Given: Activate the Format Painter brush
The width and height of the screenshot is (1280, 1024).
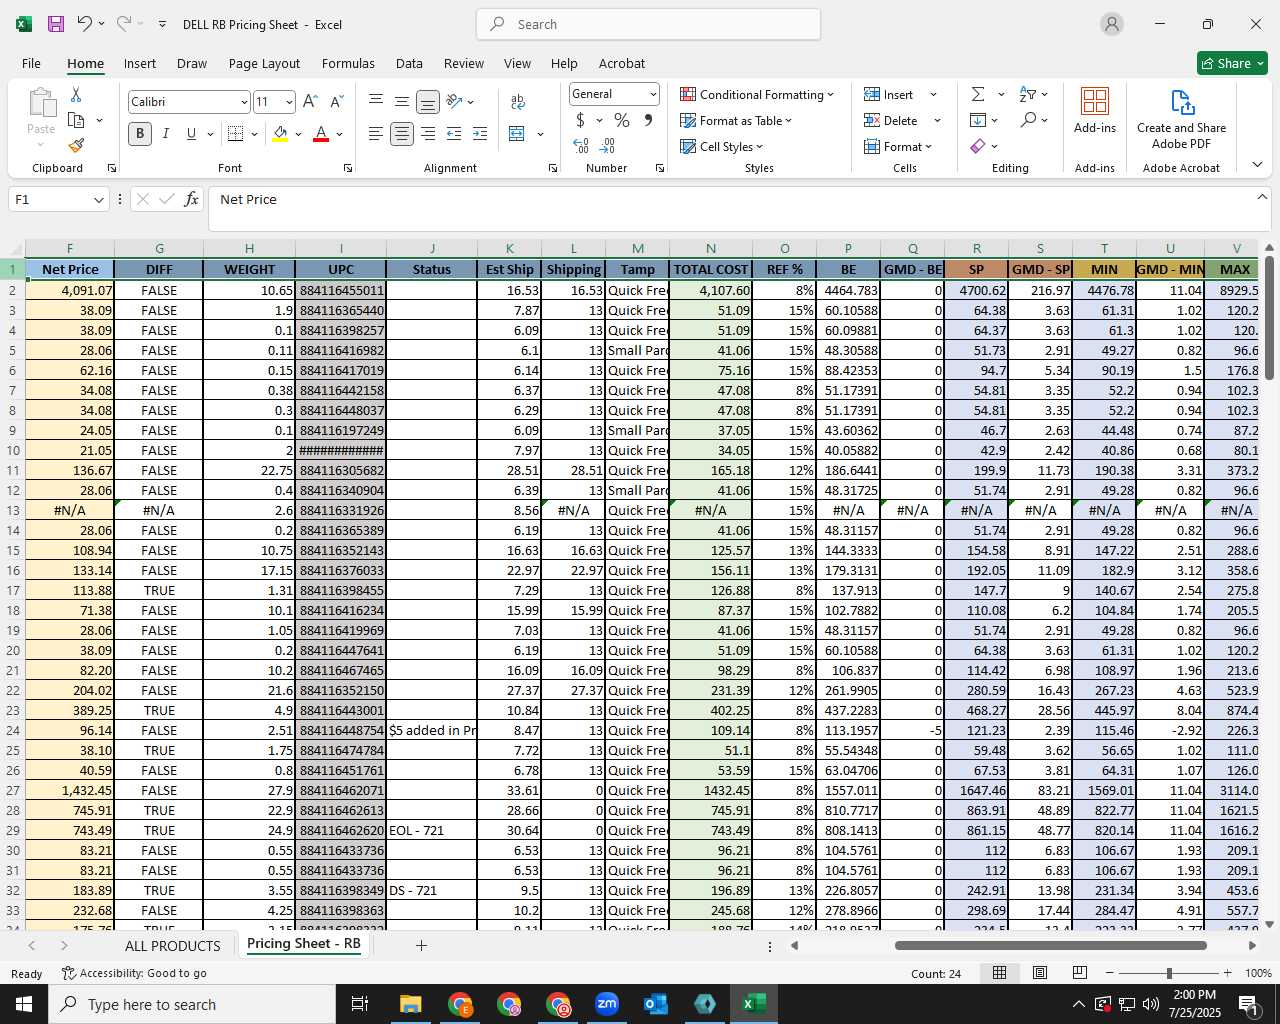Looking at the screenshot, I should (x=76, y=145).
